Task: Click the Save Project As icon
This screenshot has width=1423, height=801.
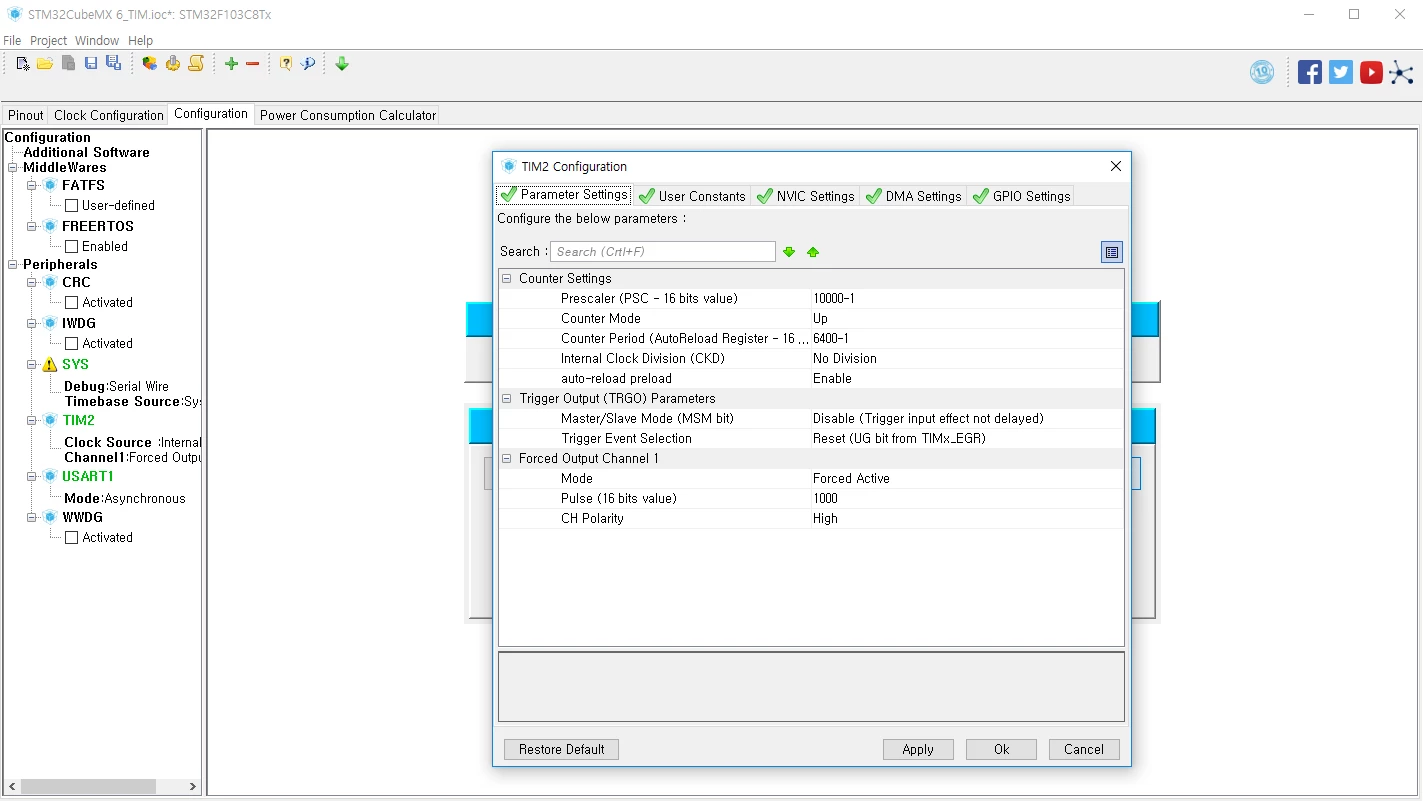Action: pos(113,64)
